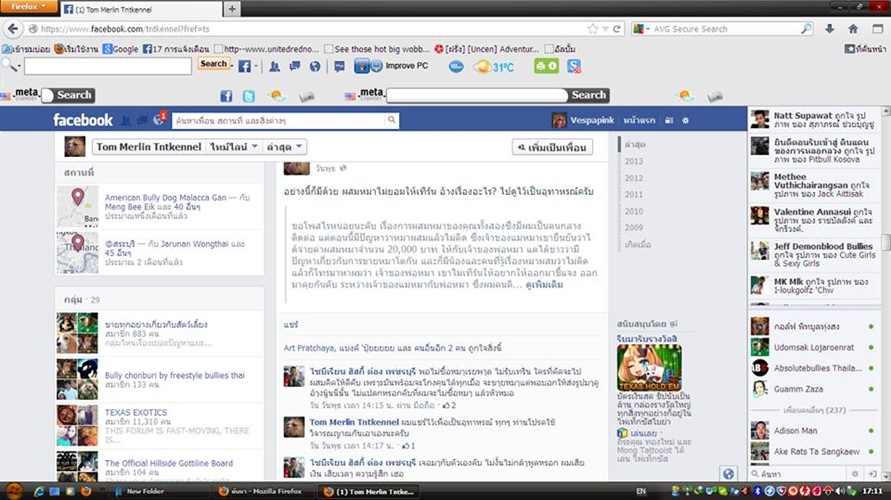Open The Official Hillside Gottiline Board group
Image resolution: width=891 pixels, height=500 pixels.
[169, 463]
